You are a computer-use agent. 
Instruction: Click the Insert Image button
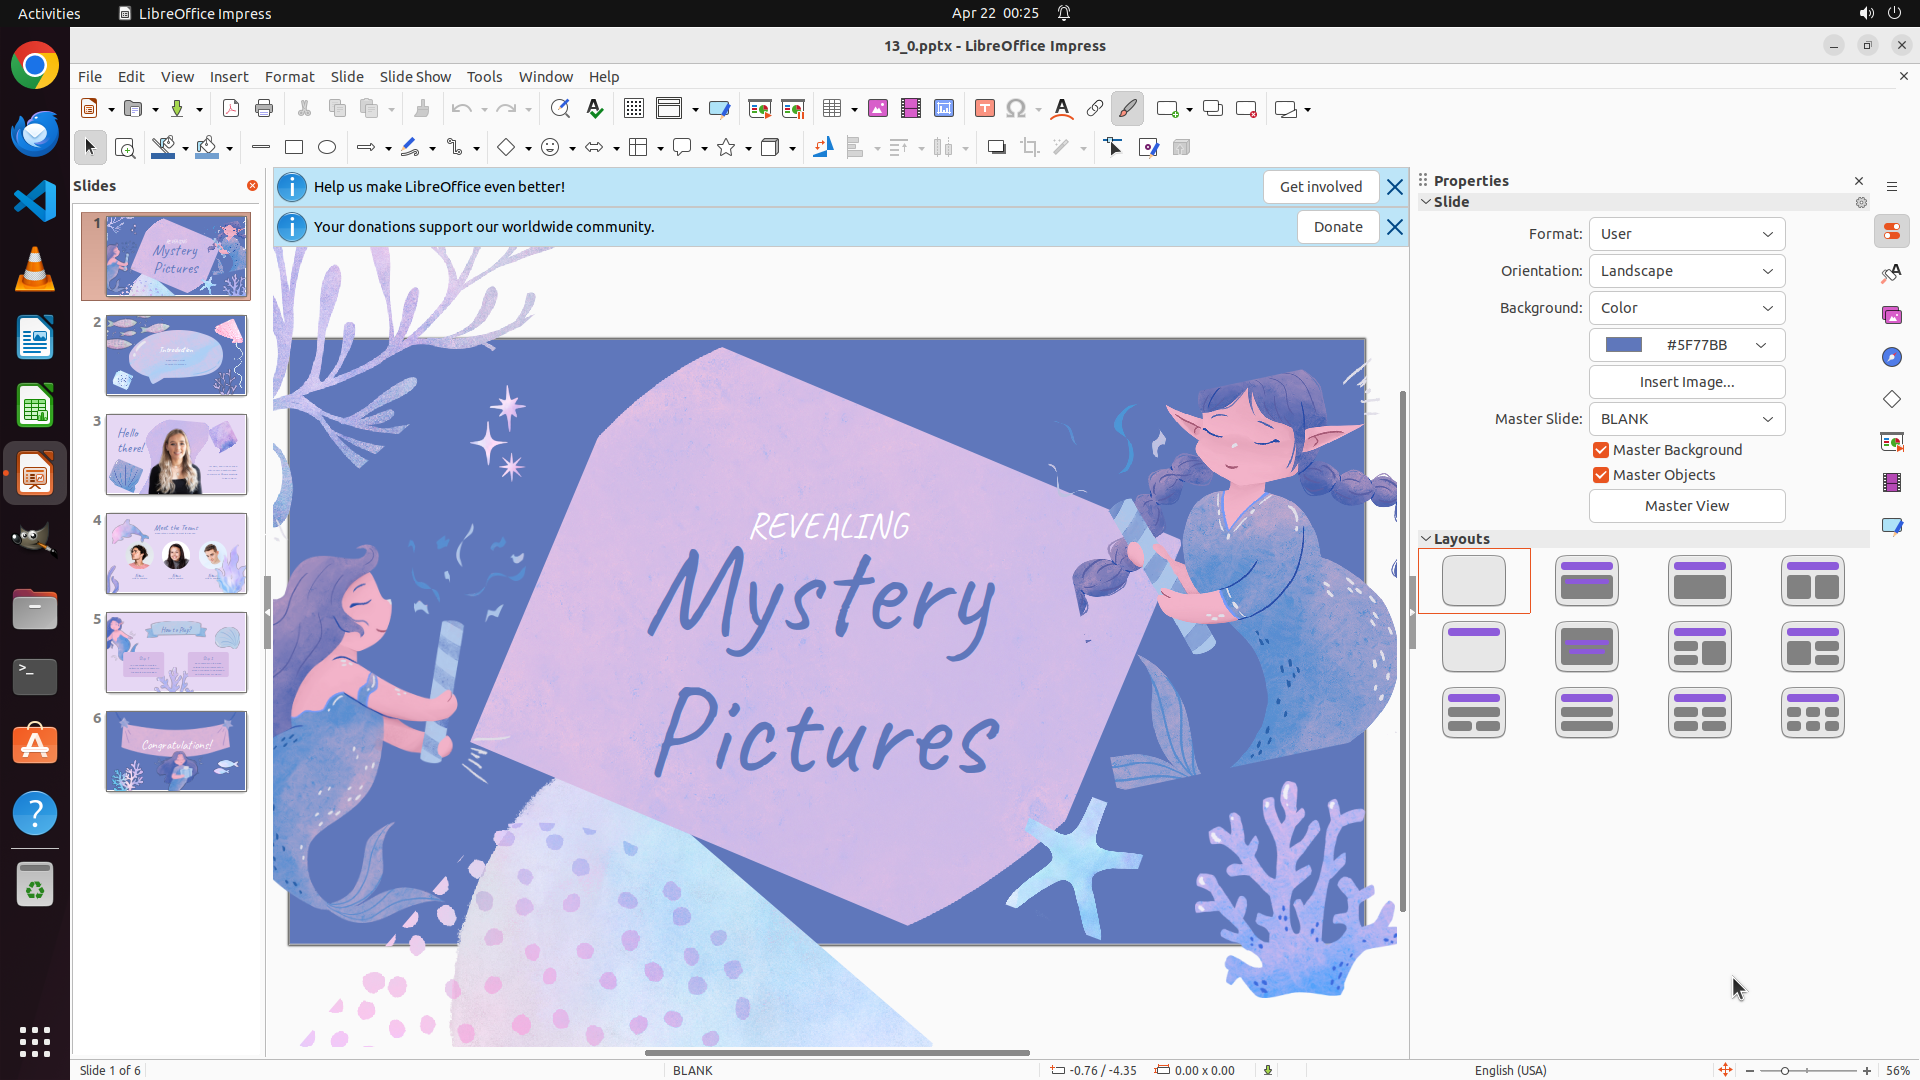[x=1686, y=382]
